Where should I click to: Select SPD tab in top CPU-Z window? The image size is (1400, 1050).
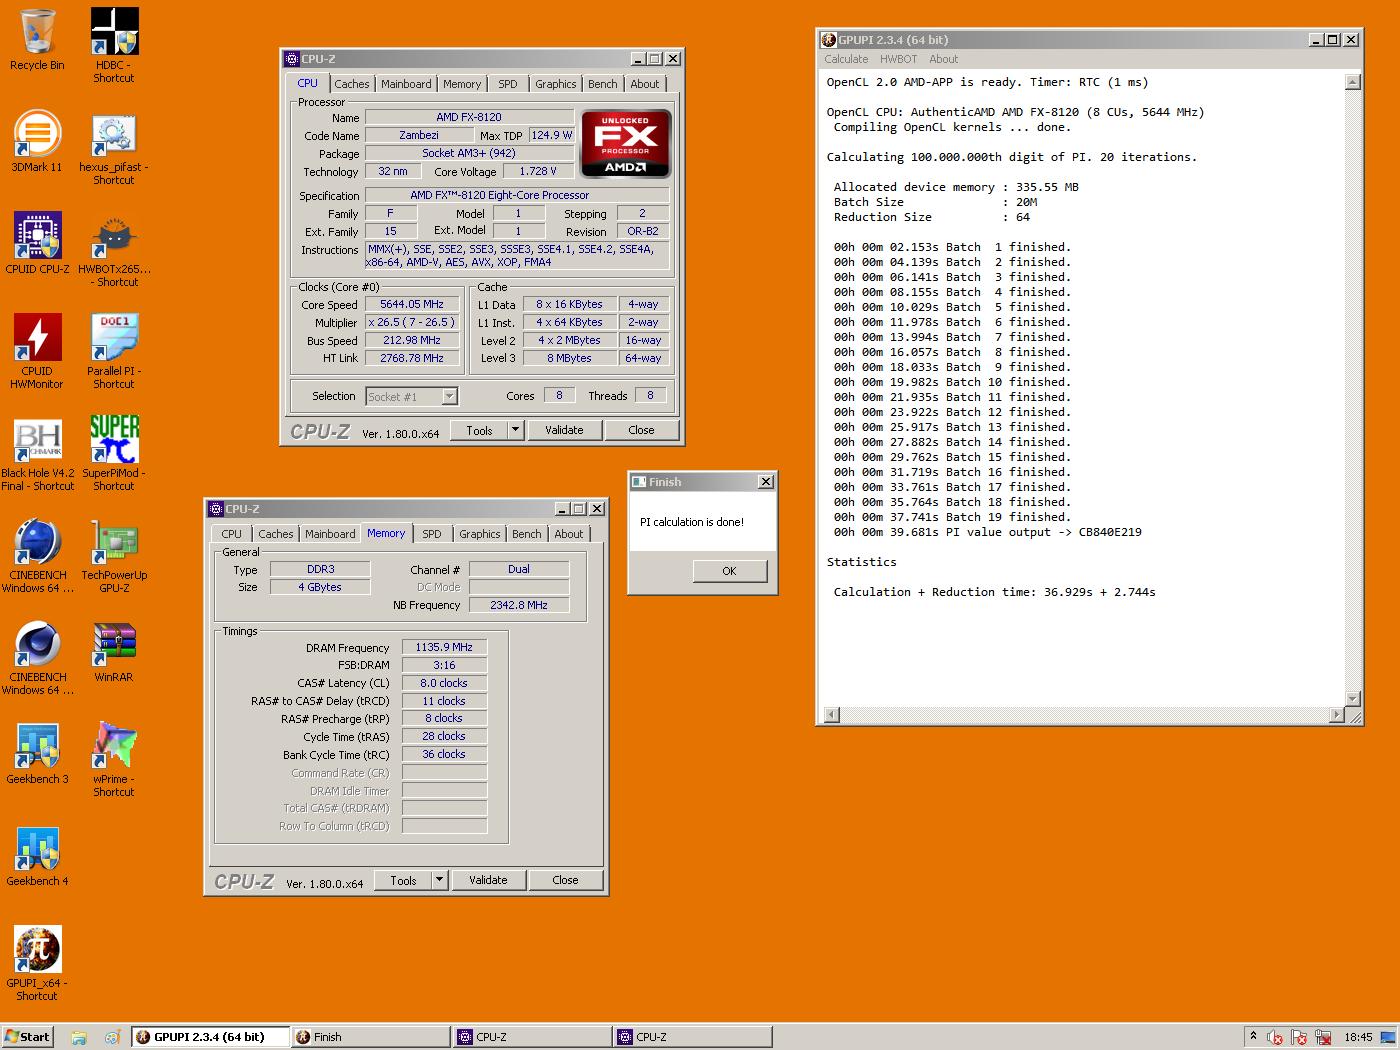508,84
